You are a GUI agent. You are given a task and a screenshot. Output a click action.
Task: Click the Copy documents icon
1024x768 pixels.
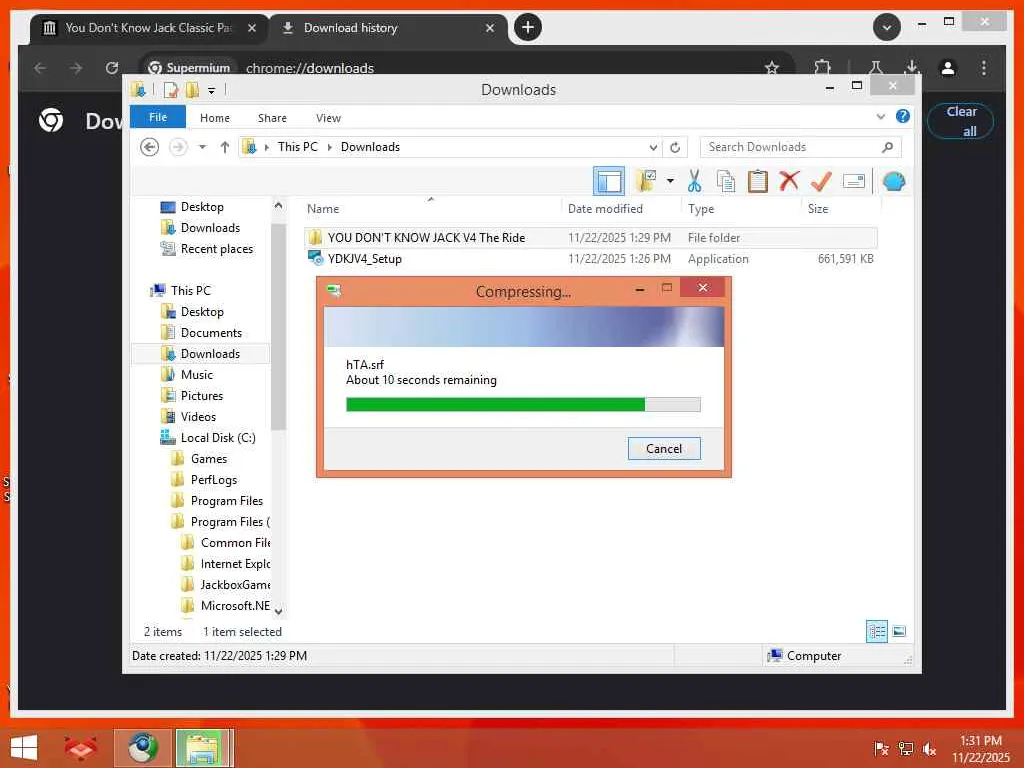(726, 181)
